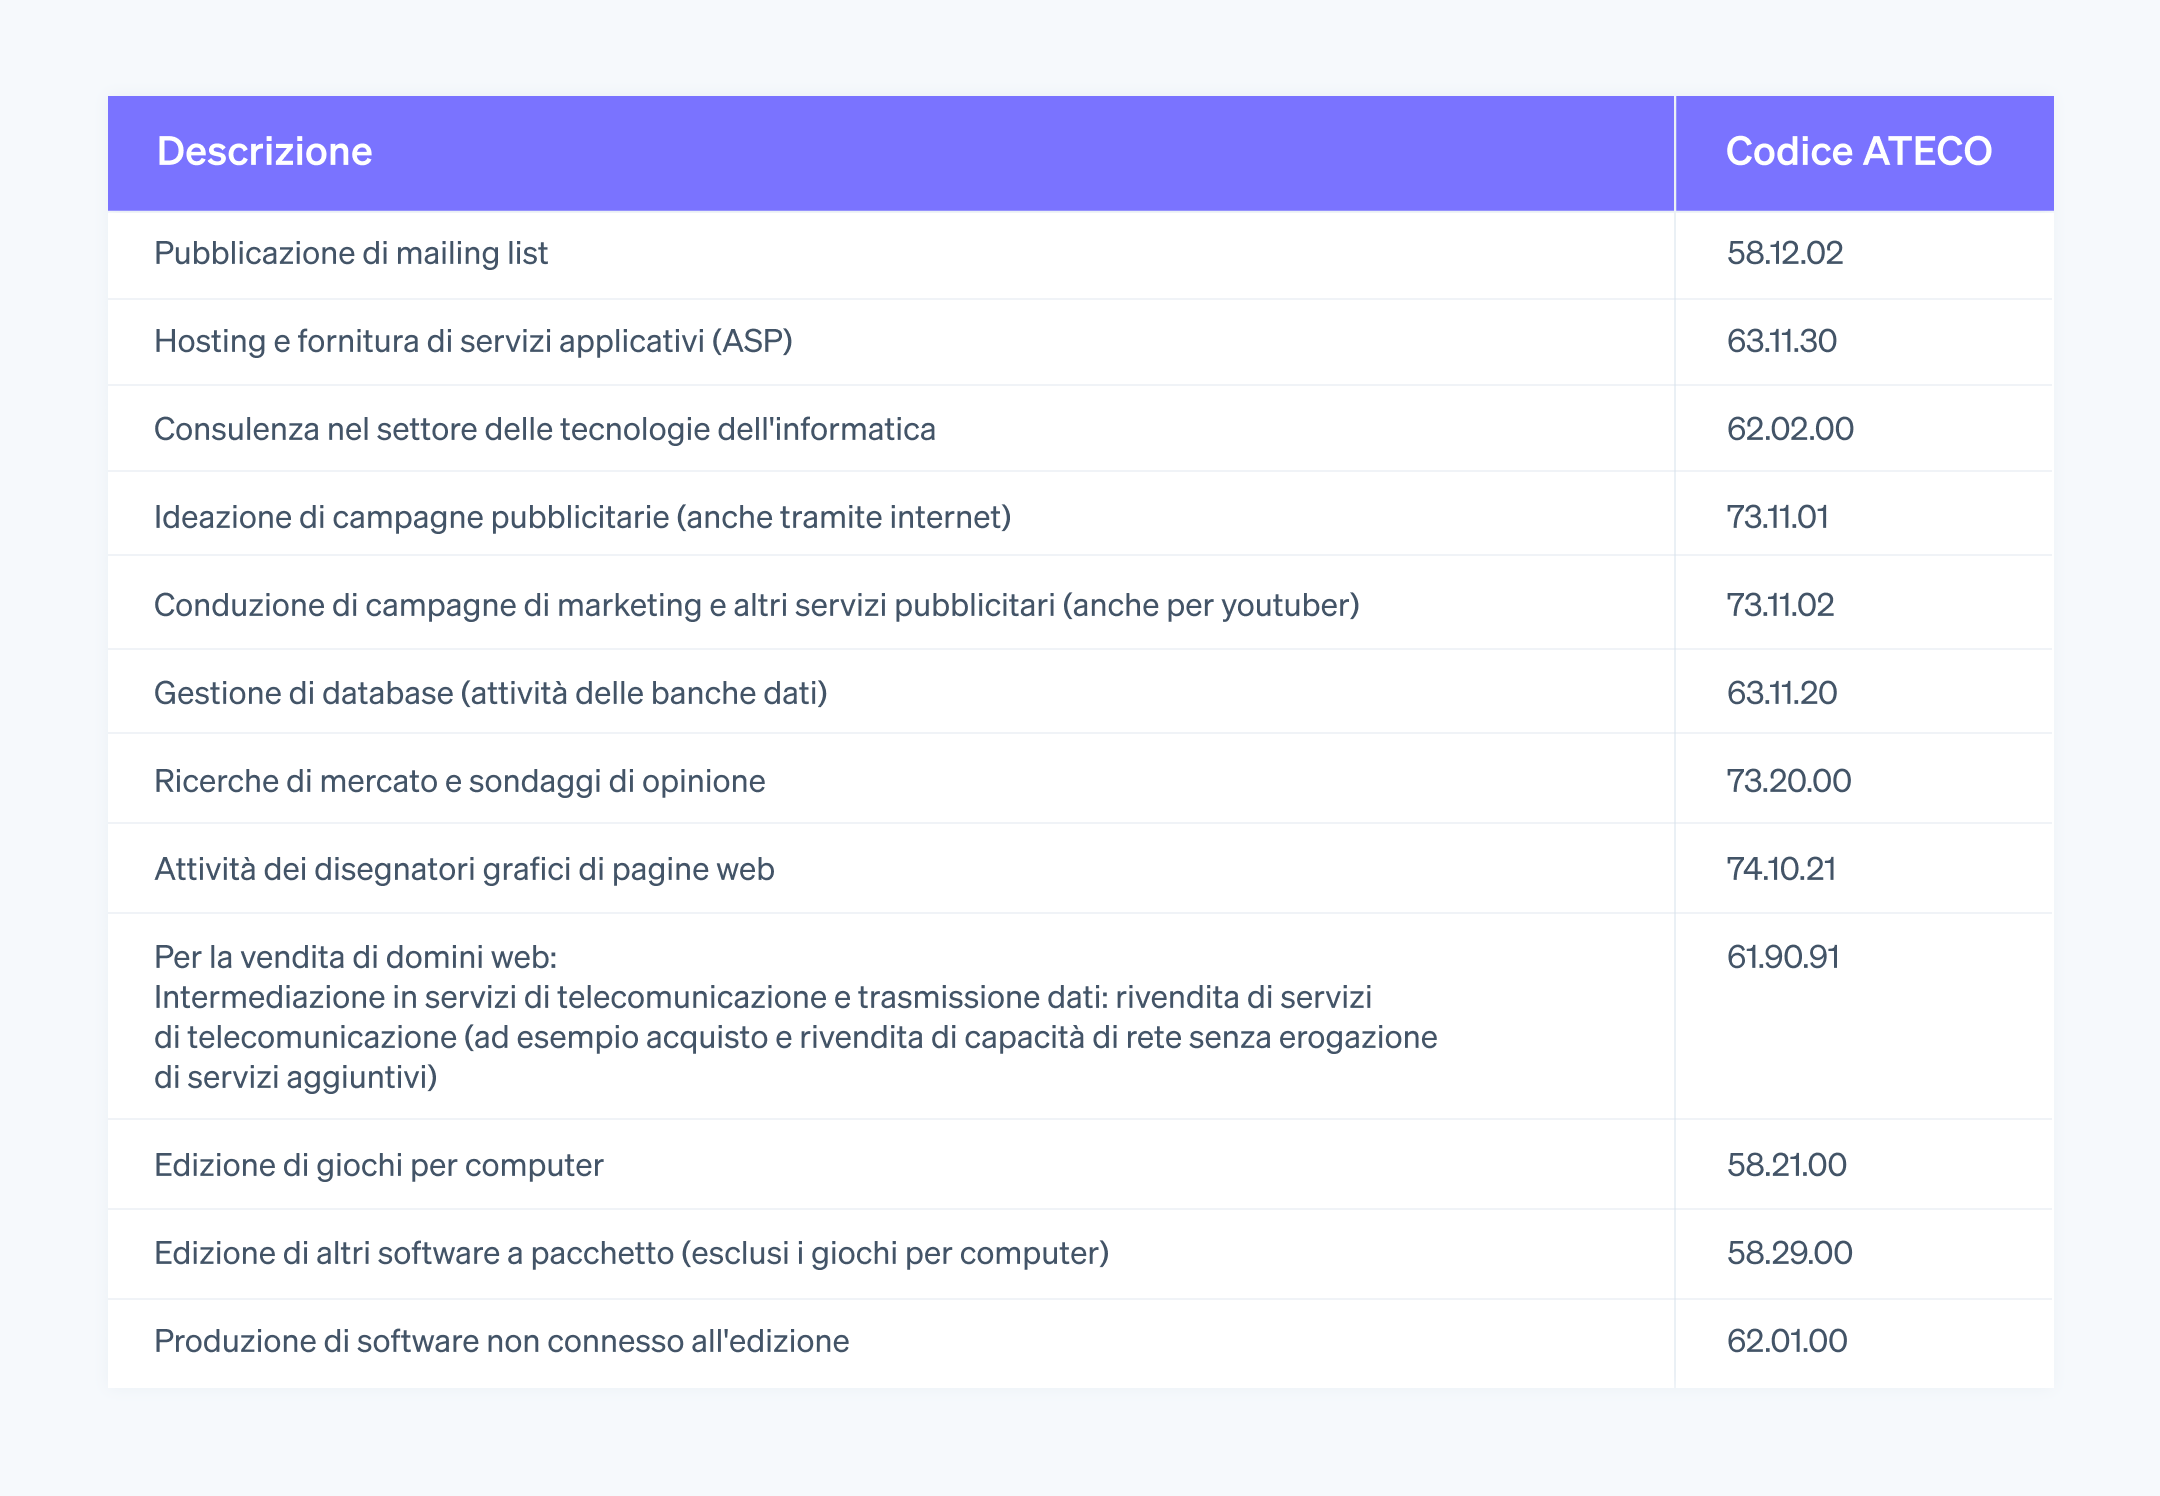Screen dimensions: 2160x1496
Task: Click Ricerche di mercato e sondaggi text
Action: pos(459,781)
